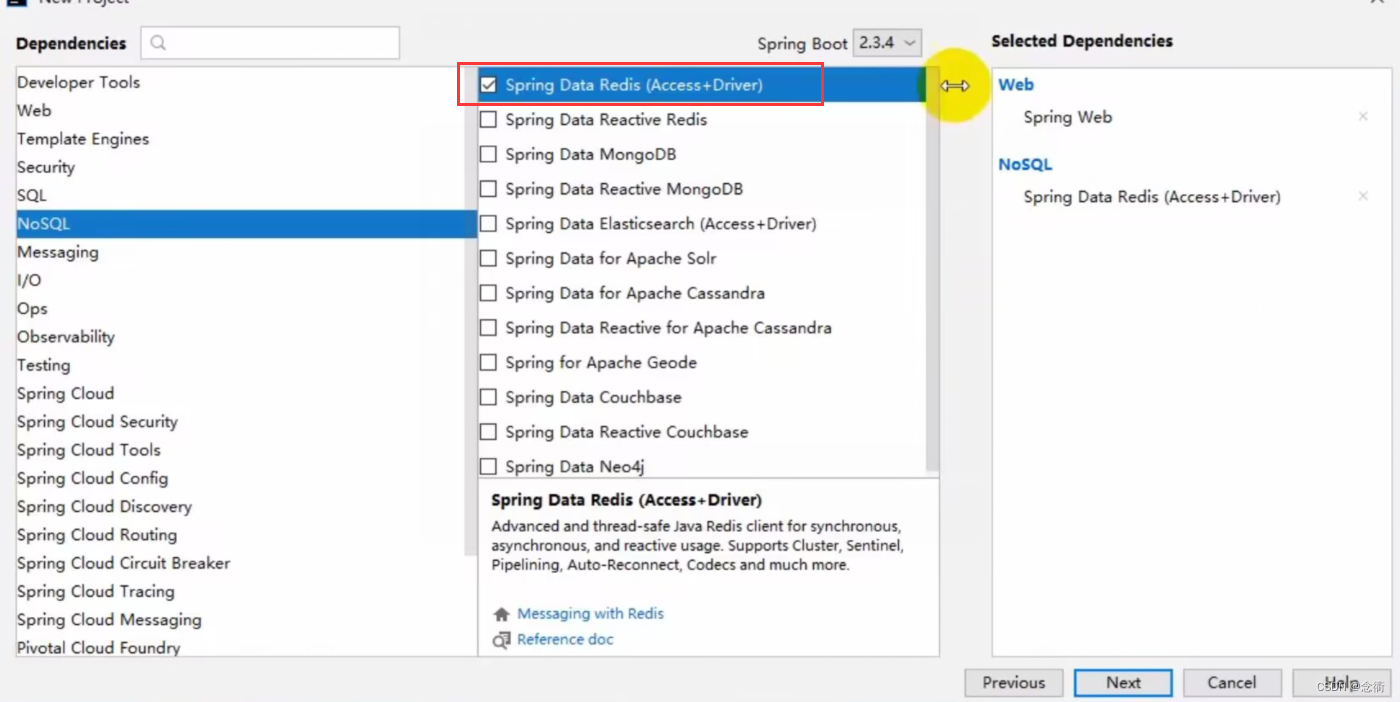Remove Spring Data Redis from selected dependencies
The height and width of the screenshot is (702, 1400).
(1363, 197)
